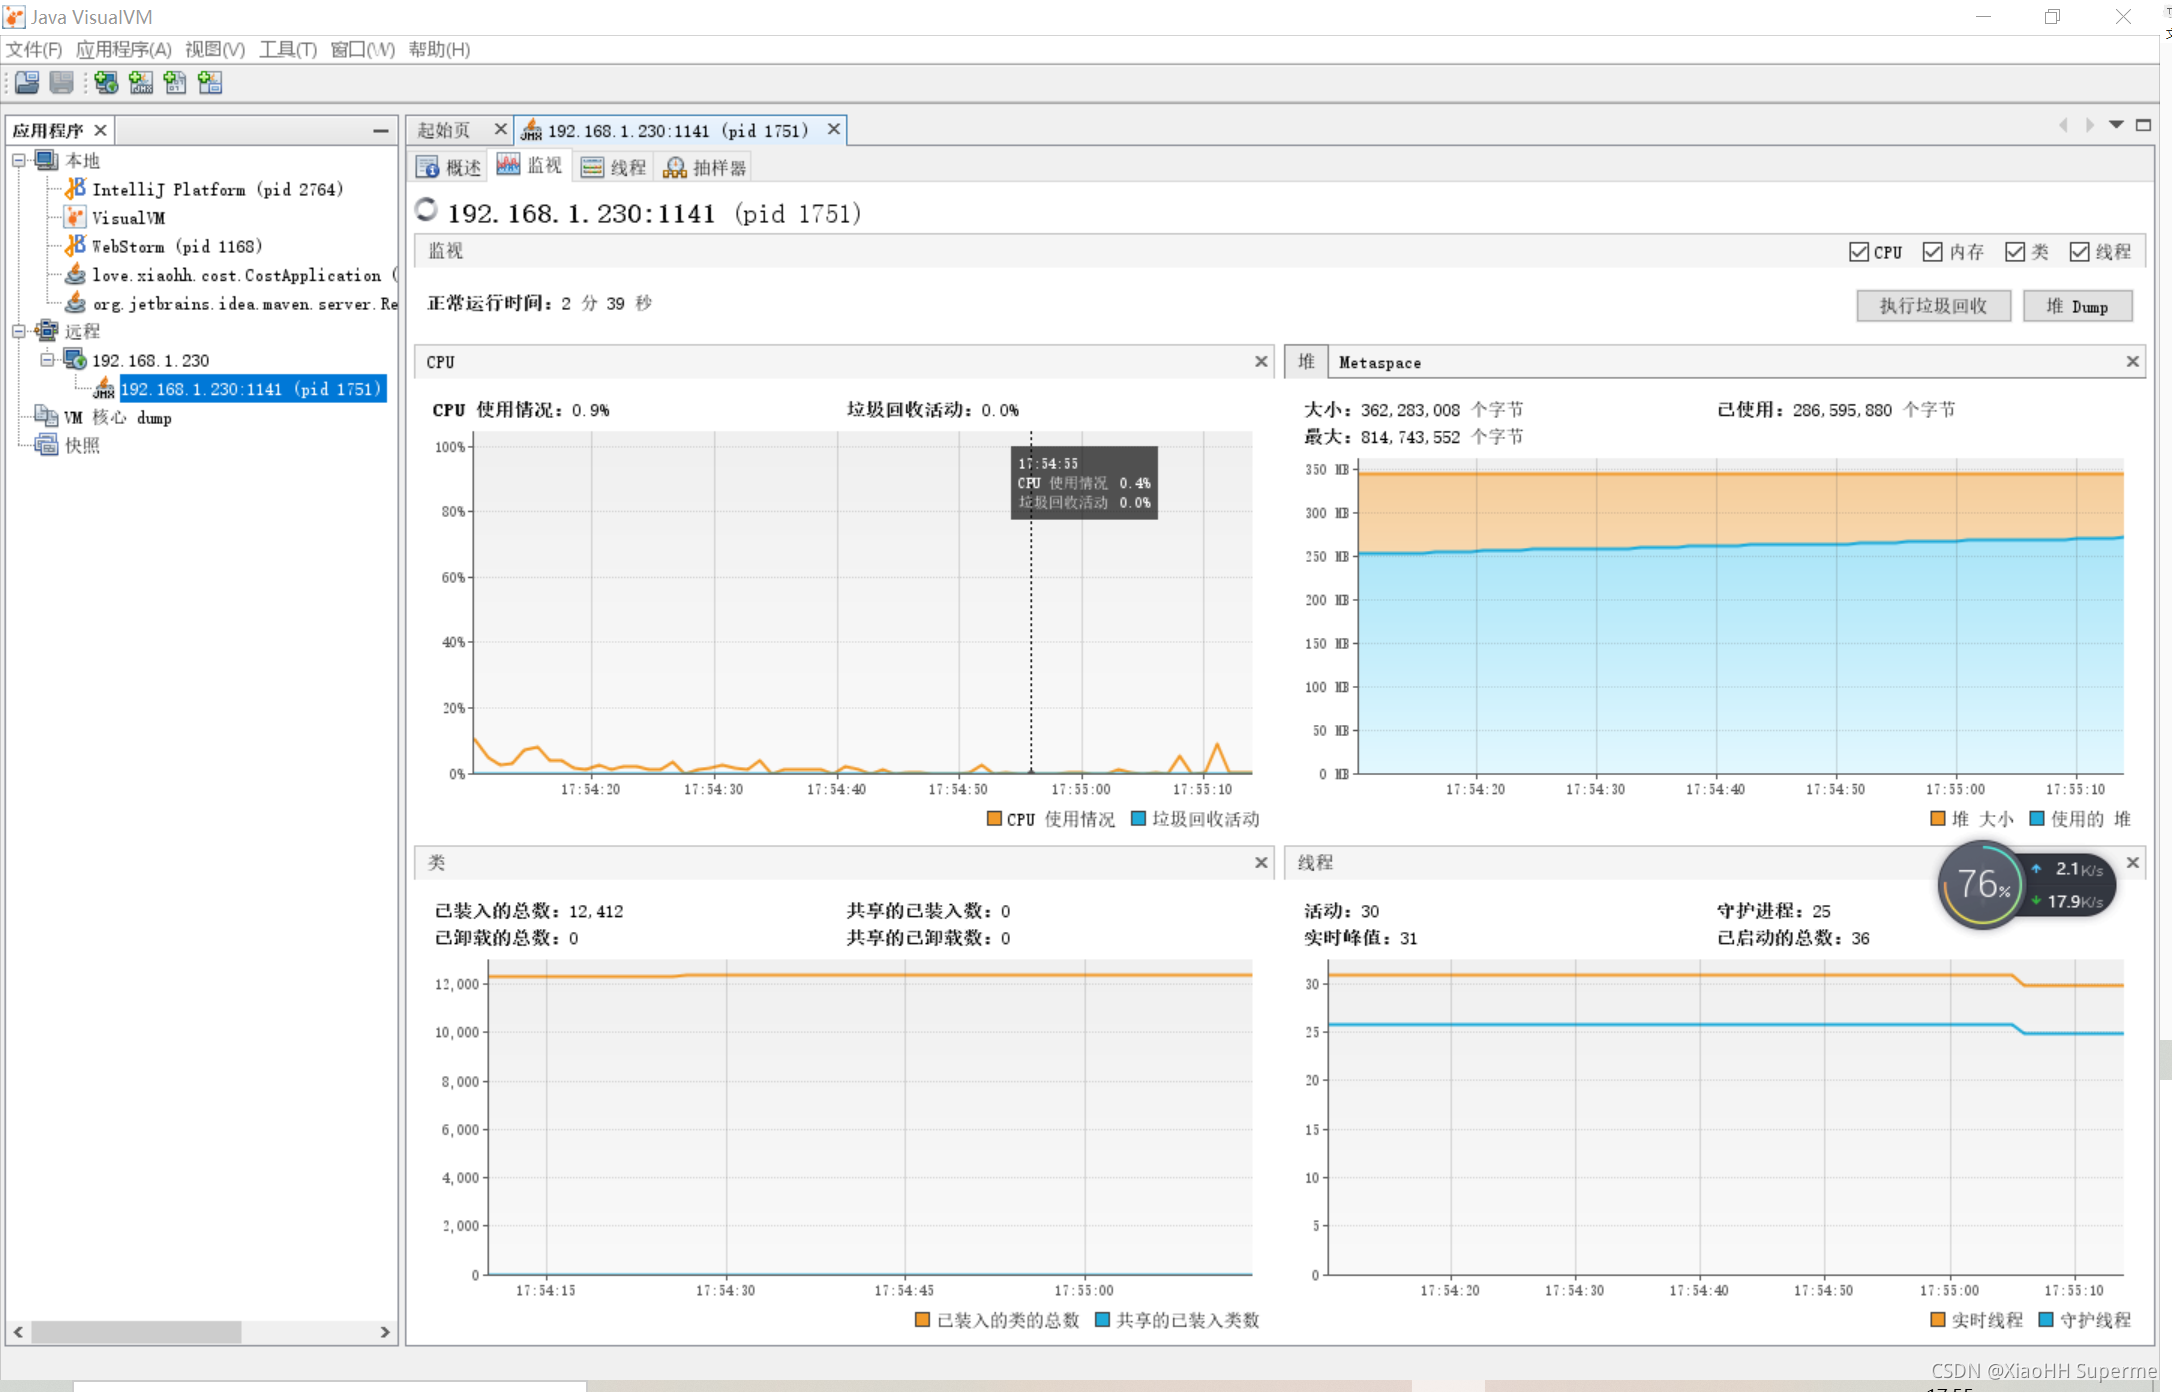Click Add JMX Connection toolbar icon
This screenshot has width=2172, height=1392.
tap(141, 83)
